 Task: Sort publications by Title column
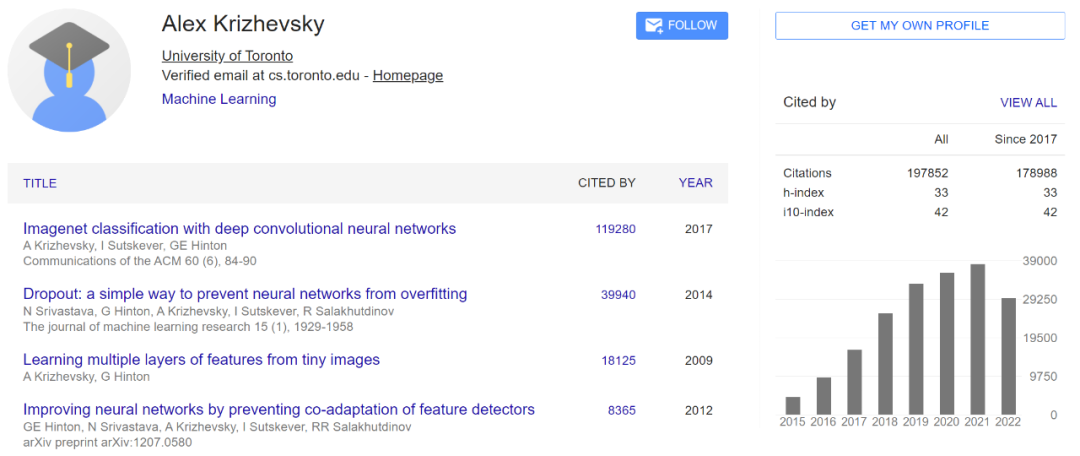point(40,183)
